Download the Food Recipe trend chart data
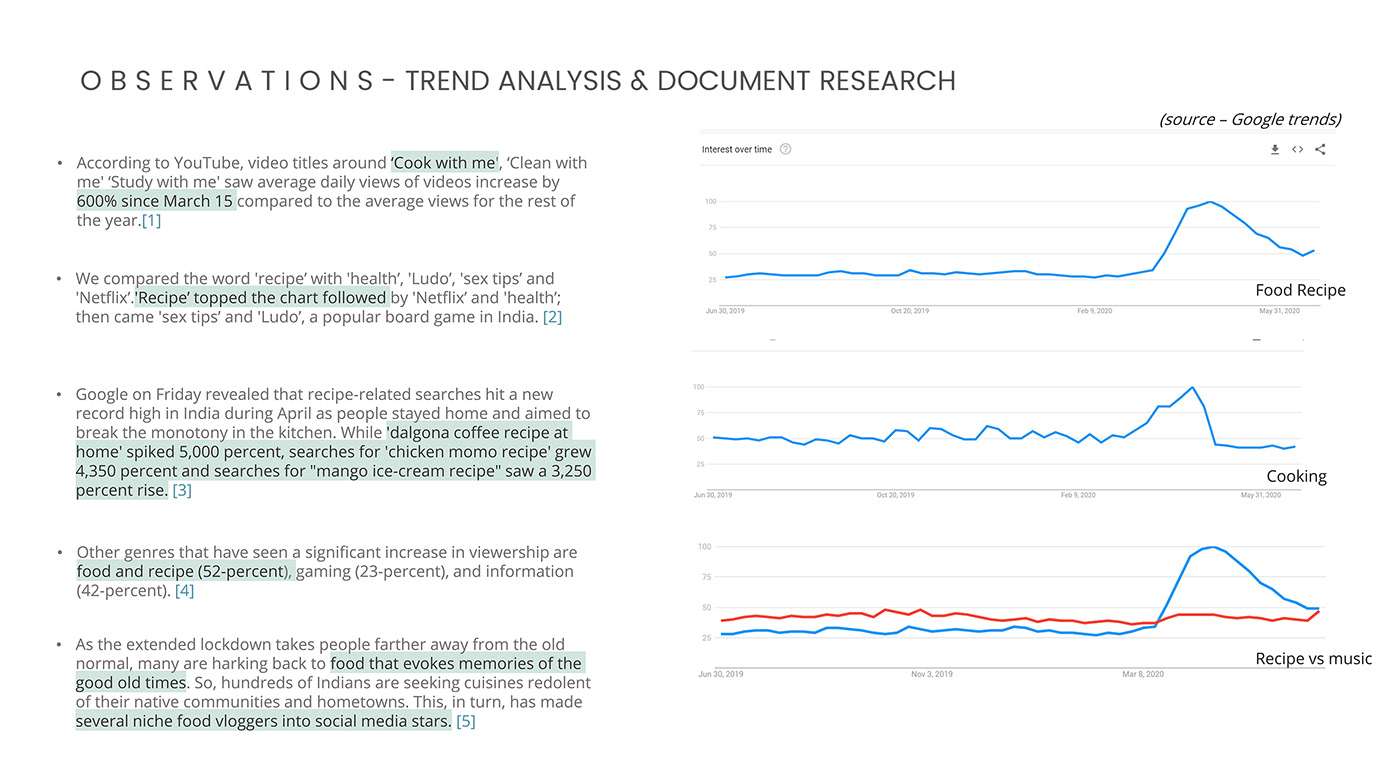The height and width of the screenshot is (784, 1400). click(1275, 150)
